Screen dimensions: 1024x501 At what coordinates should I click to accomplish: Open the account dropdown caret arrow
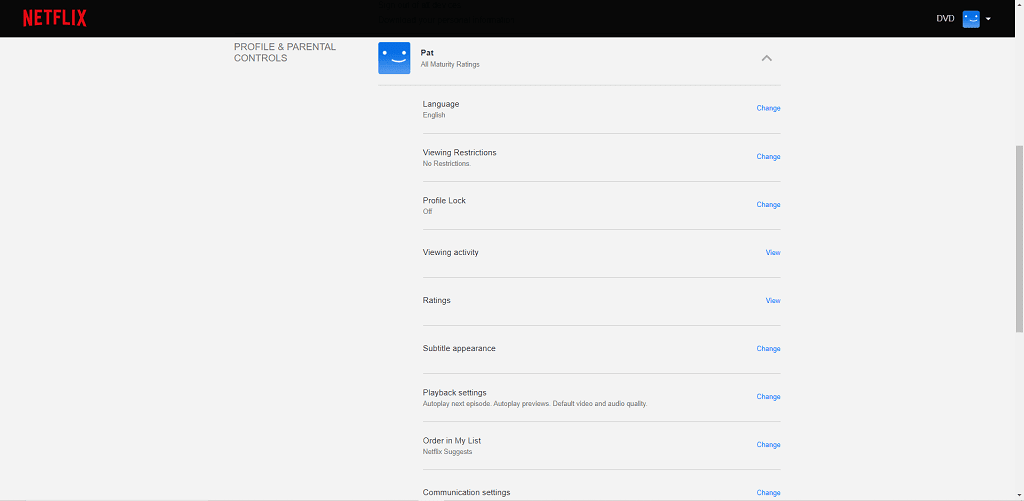coord(988,19)
